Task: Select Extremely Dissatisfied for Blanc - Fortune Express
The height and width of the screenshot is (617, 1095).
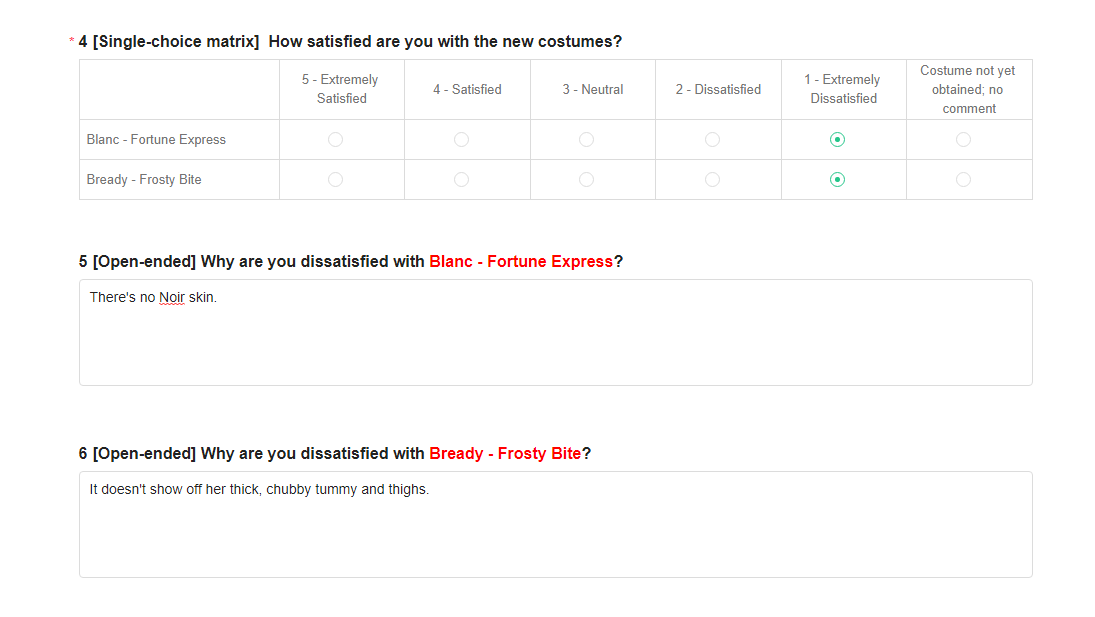Action: click(838, 140)
